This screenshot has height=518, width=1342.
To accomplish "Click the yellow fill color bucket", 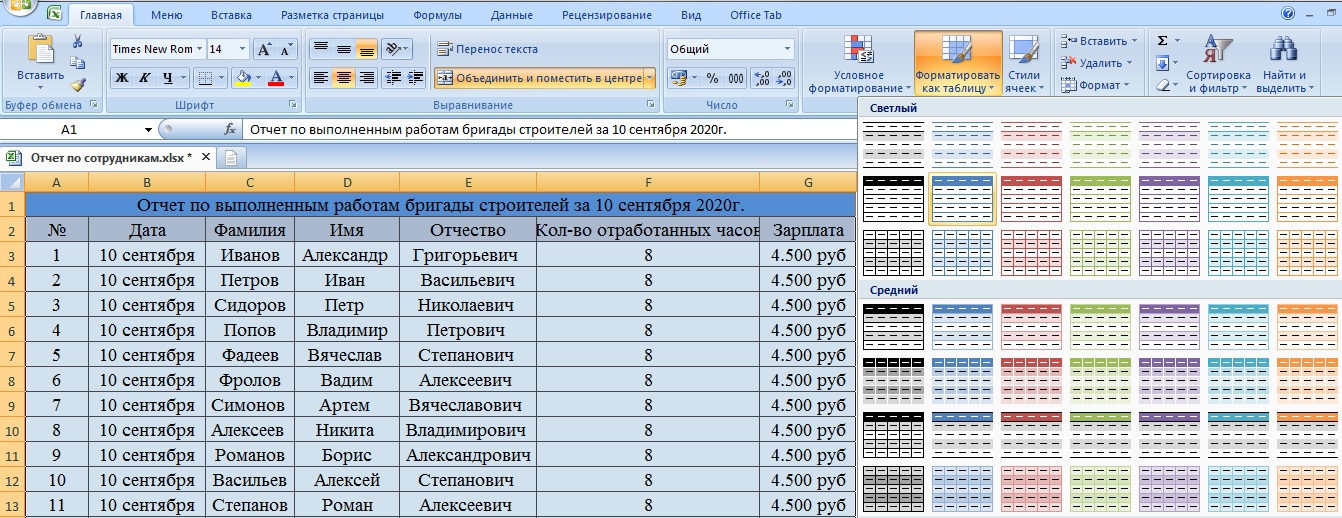I will pos(241,78).
